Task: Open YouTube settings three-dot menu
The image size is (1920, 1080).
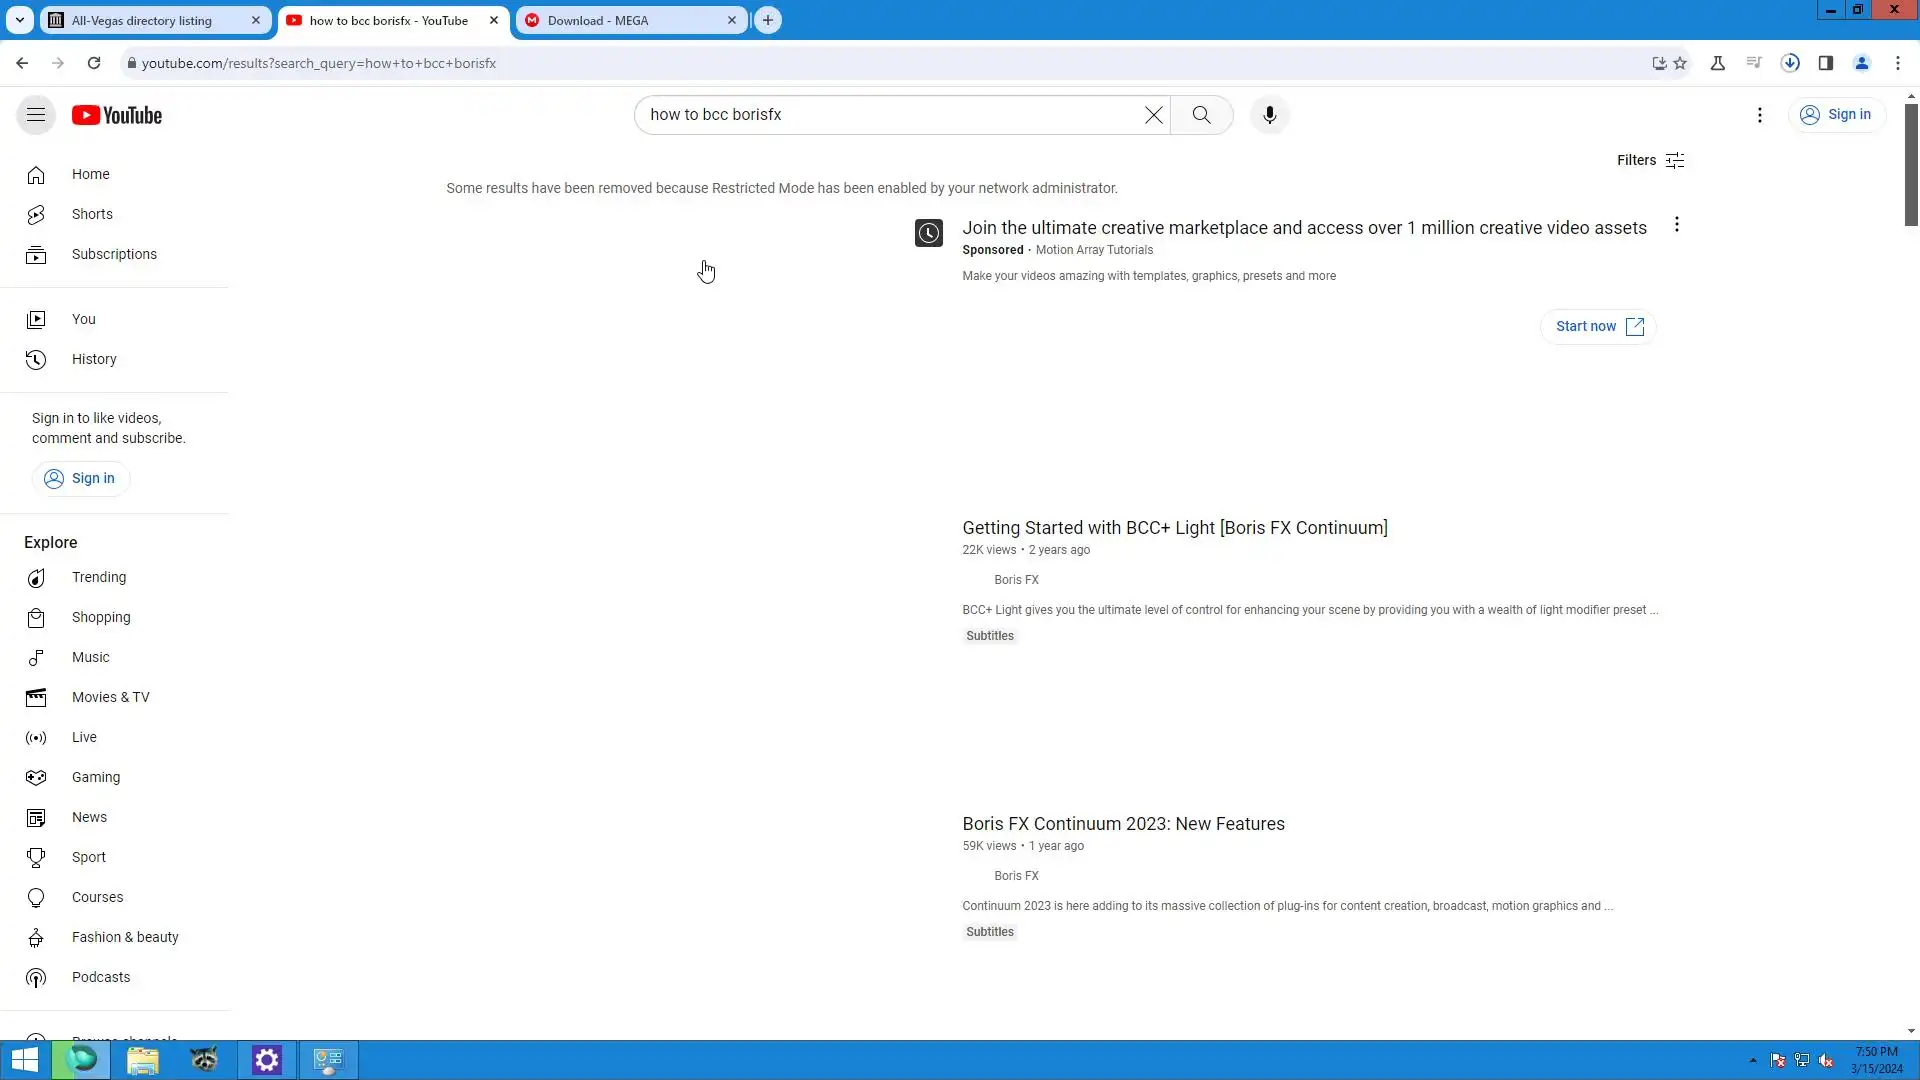Action: (1759, 115)
